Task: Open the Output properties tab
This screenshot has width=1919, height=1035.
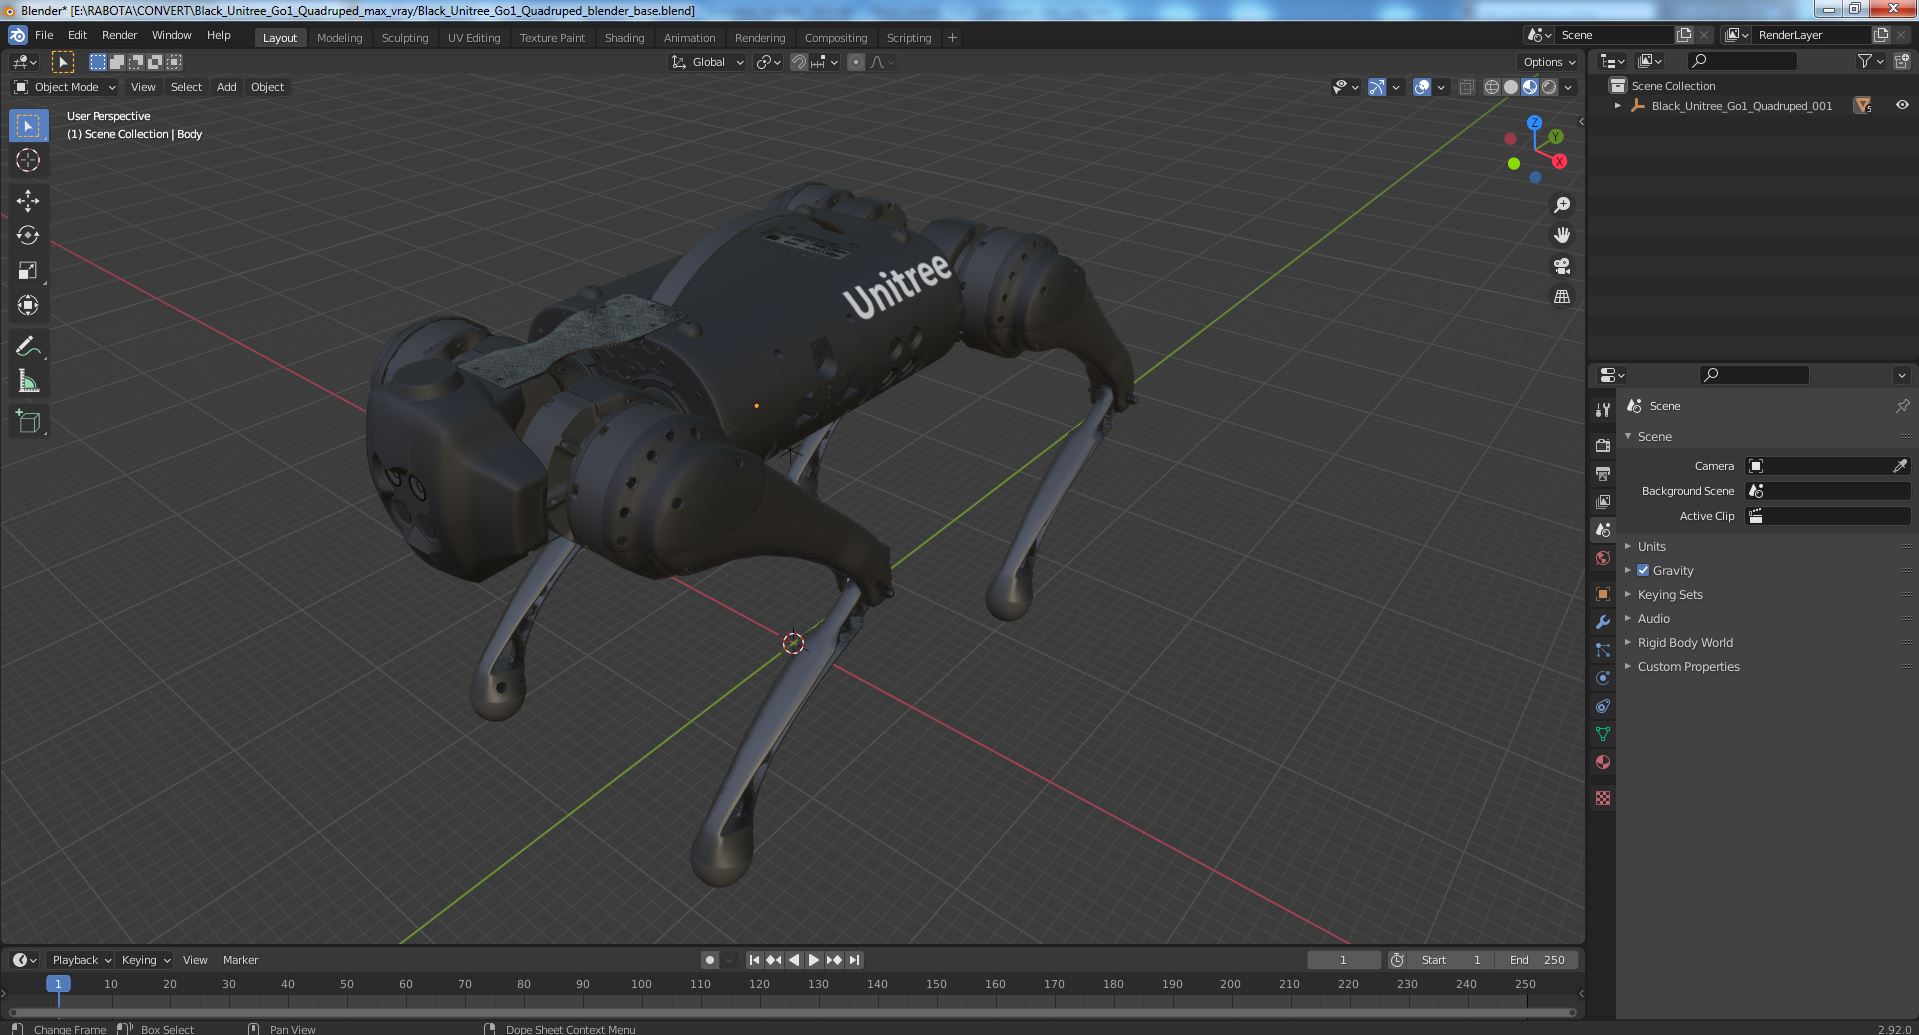Action: (1603, 473)
